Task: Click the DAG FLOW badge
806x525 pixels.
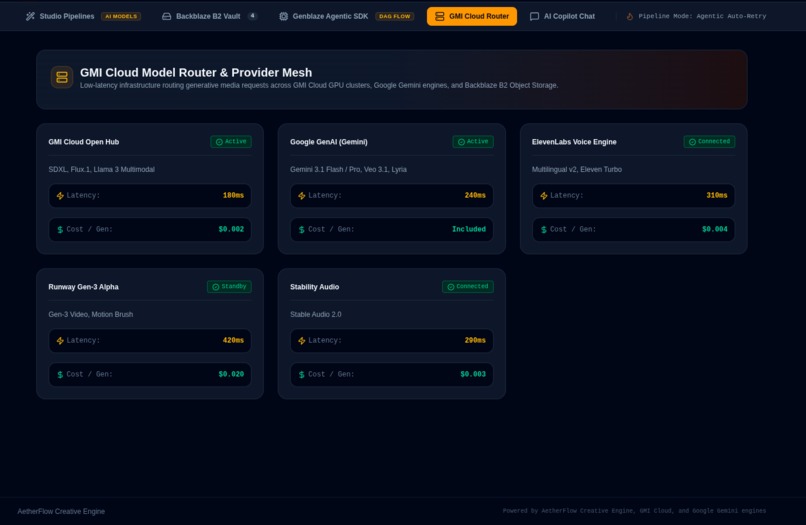Action: coord(395,16)
